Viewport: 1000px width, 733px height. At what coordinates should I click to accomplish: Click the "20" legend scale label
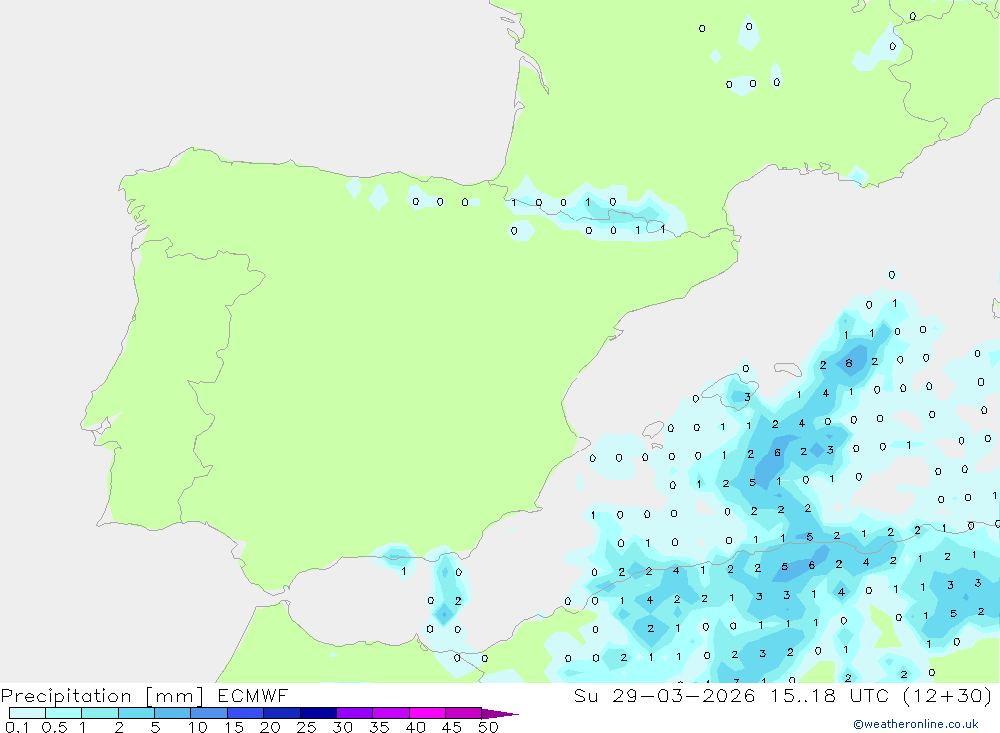tap(270, 727)
